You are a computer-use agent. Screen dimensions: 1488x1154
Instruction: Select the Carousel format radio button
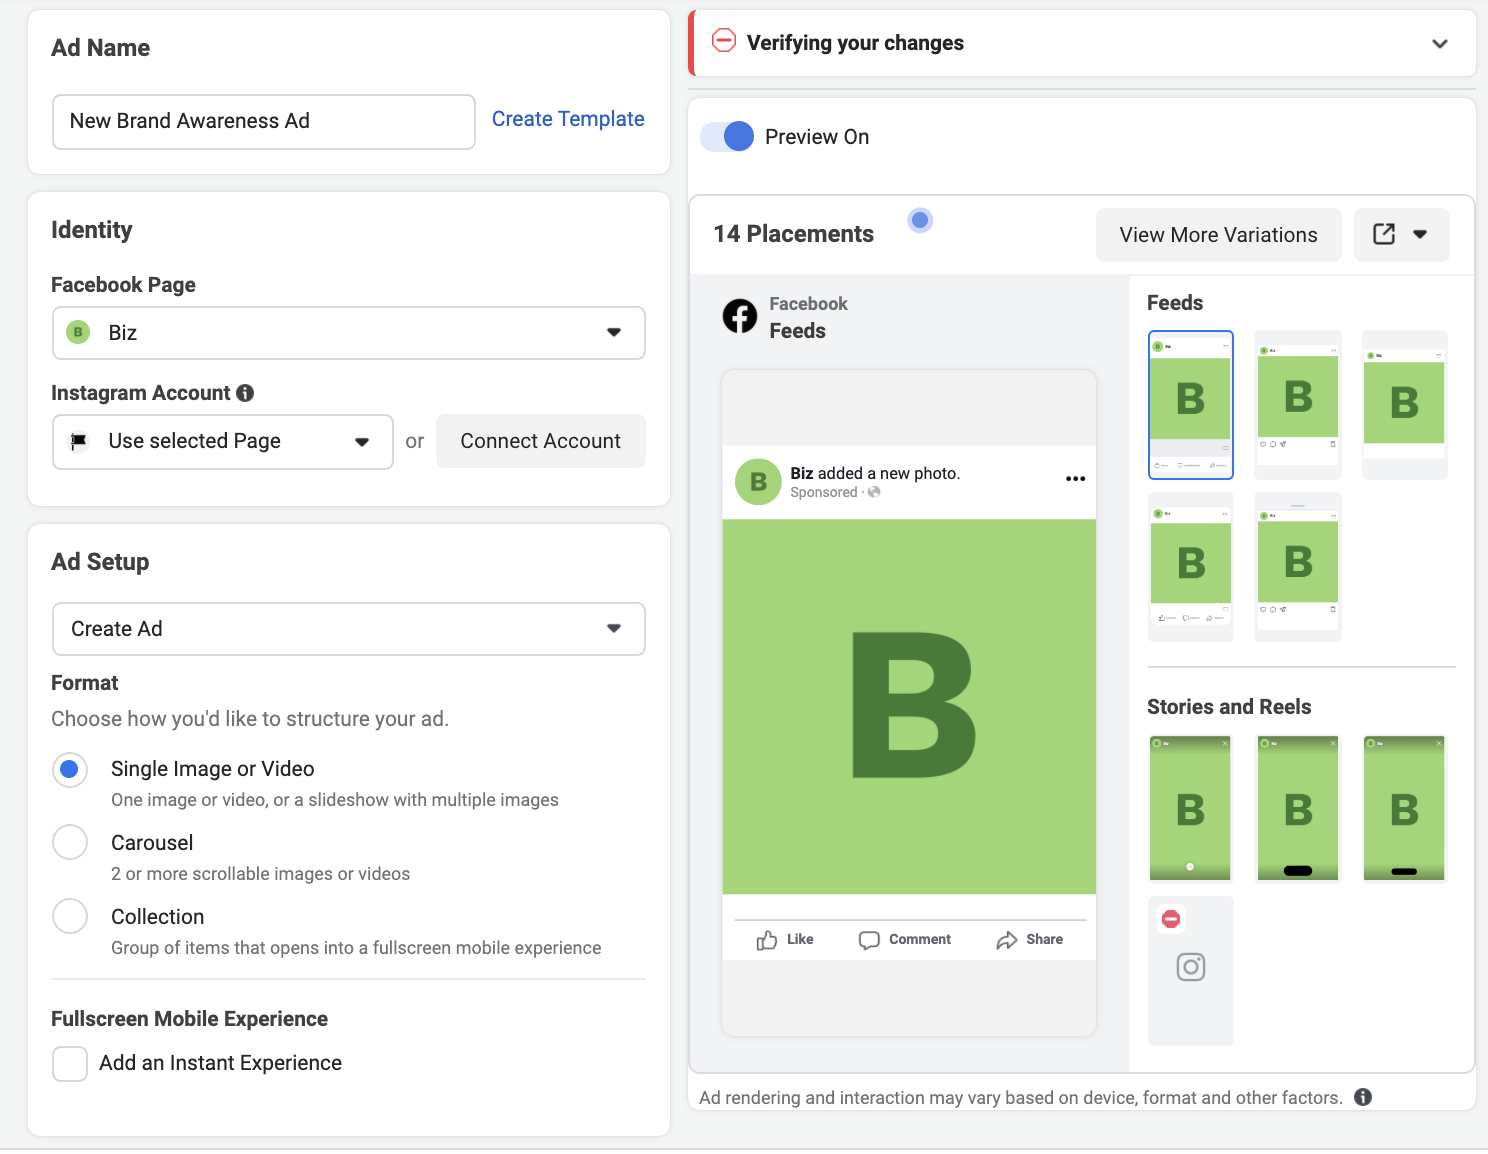(x=70, y=842)
